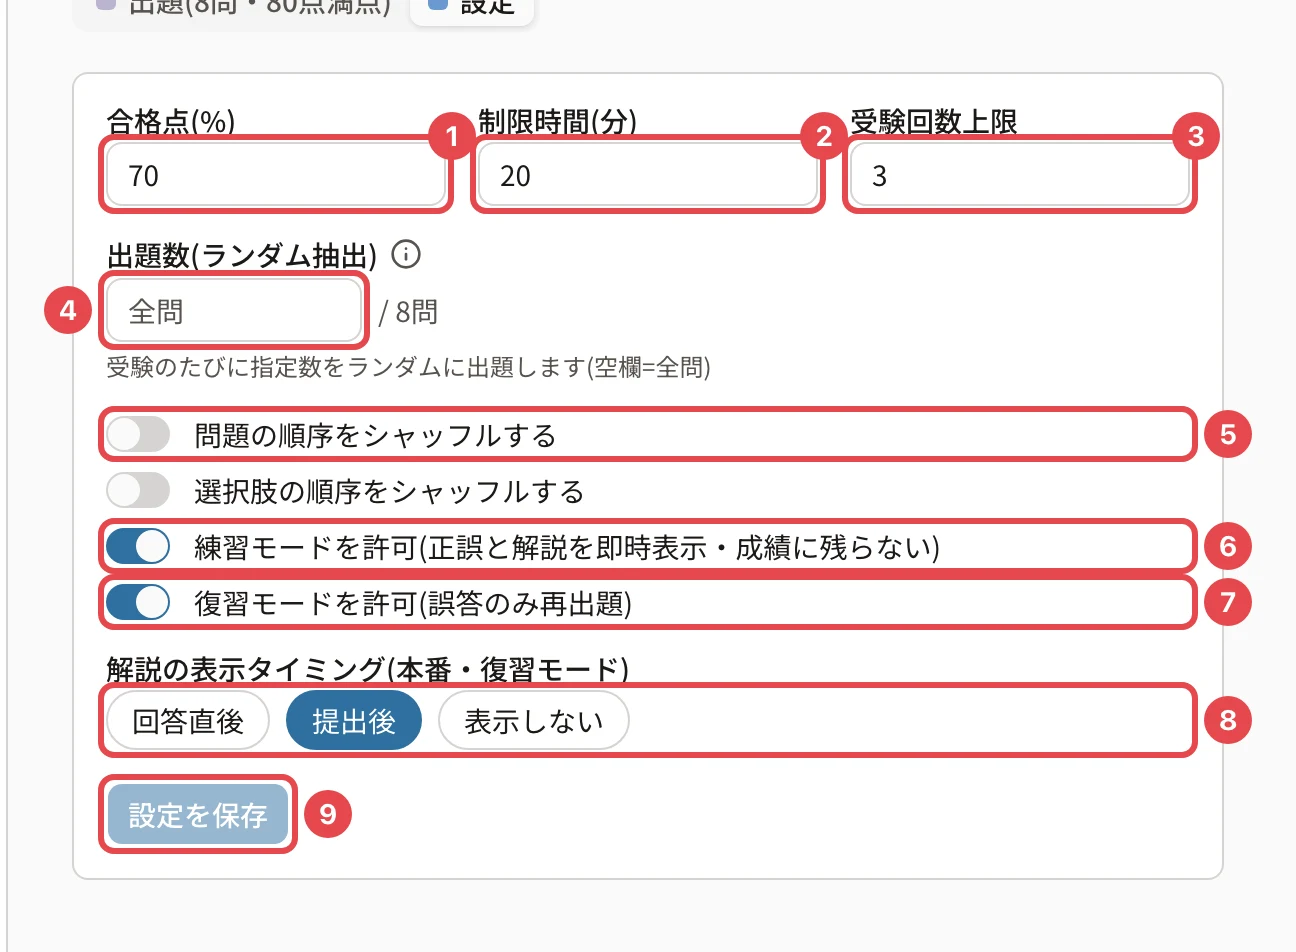Select 回答直後 for explanation timing
Screen dimensions: 1296x952
(188, 720)
